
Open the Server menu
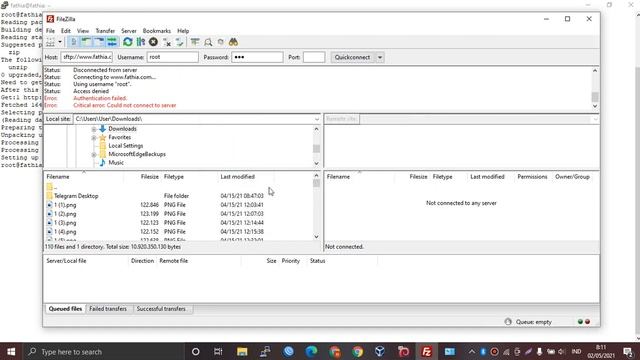click(x=129, y=31)
